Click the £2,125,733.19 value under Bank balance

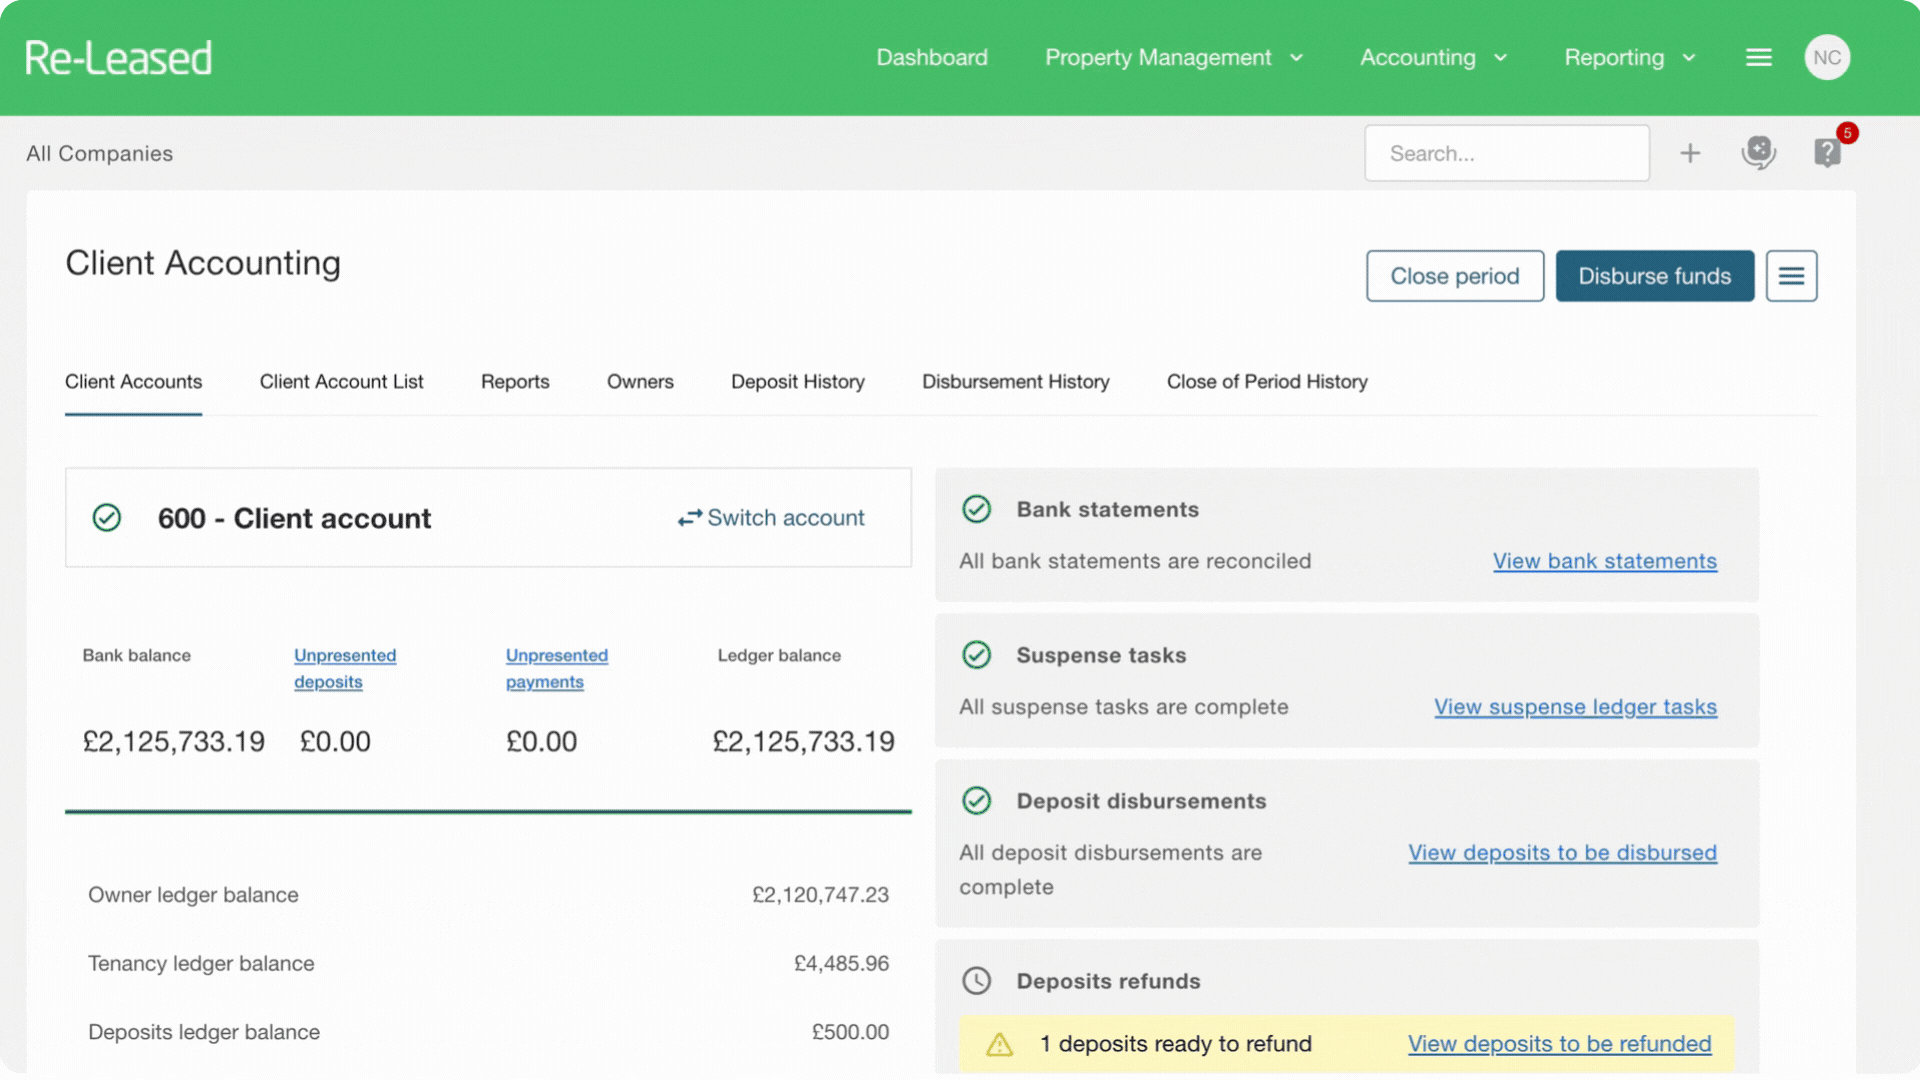tap(174, 741)
